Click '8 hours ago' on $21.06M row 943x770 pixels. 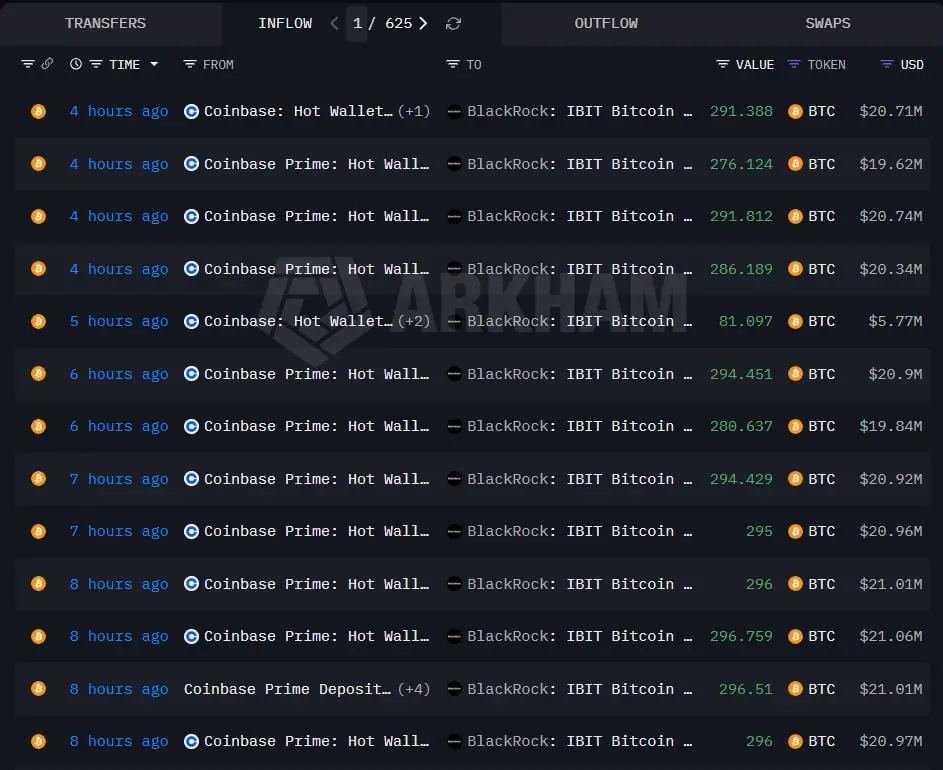click(118, 636)
